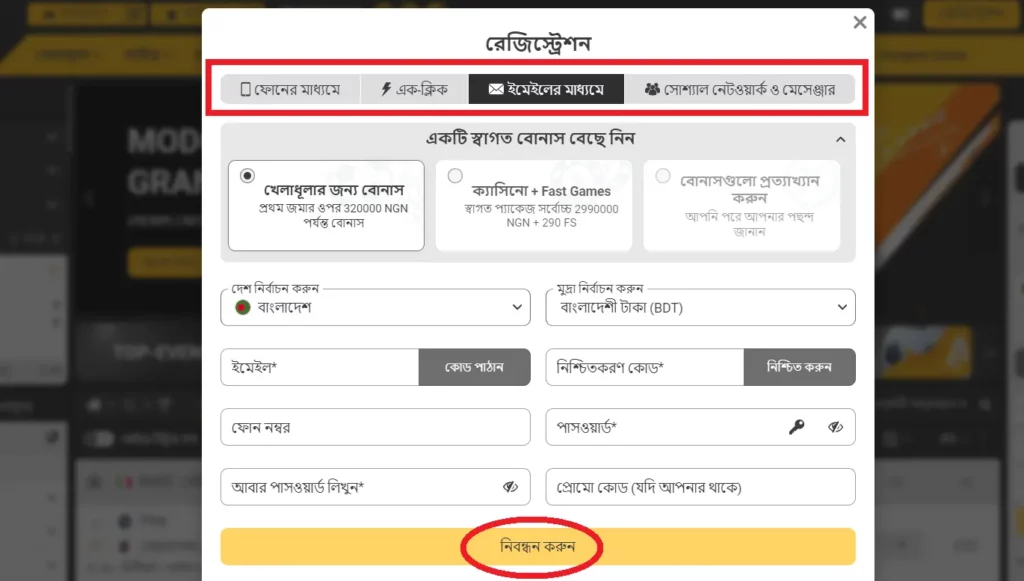The height and width of the screenshot is (581, 1024).
Task: Choose the Casino + Fast Games bonus
Action: [456, 174]
